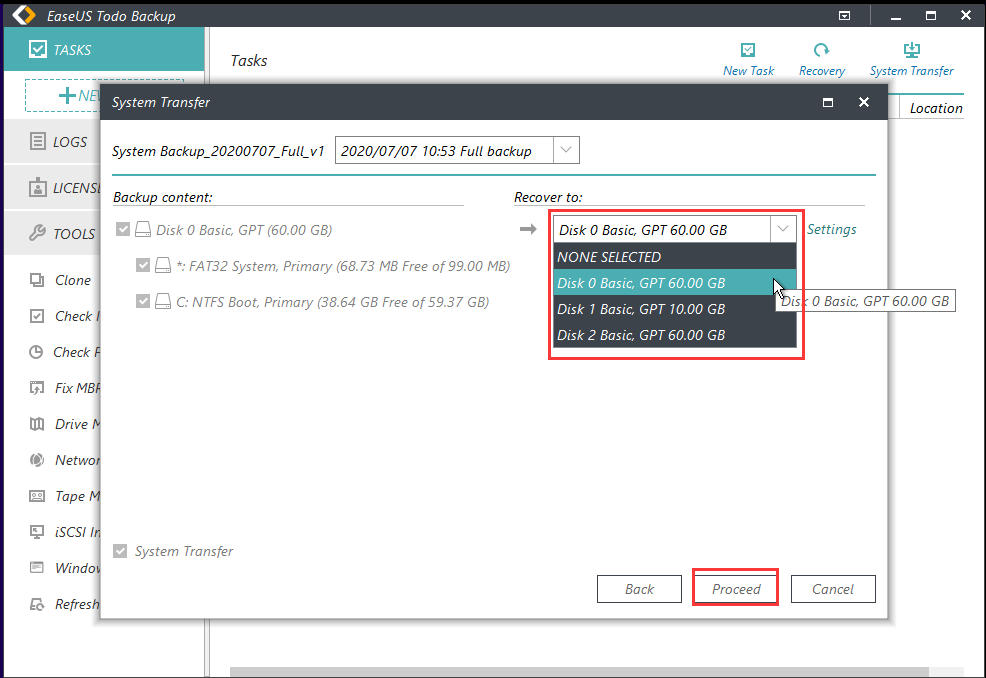Click the Proceed button
Image resolution: width=986 pixels, height=678 pixels.
click(x=736, y=589)
